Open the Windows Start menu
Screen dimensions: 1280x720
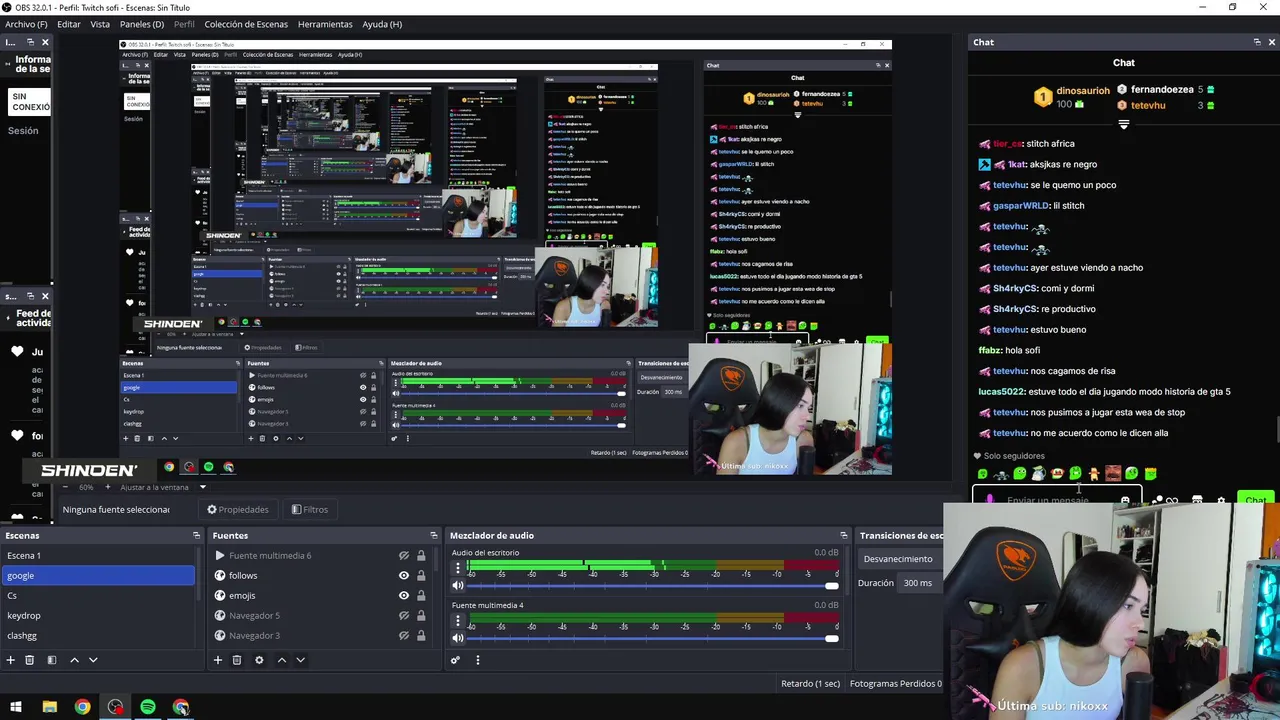click(x=16, y=707)
